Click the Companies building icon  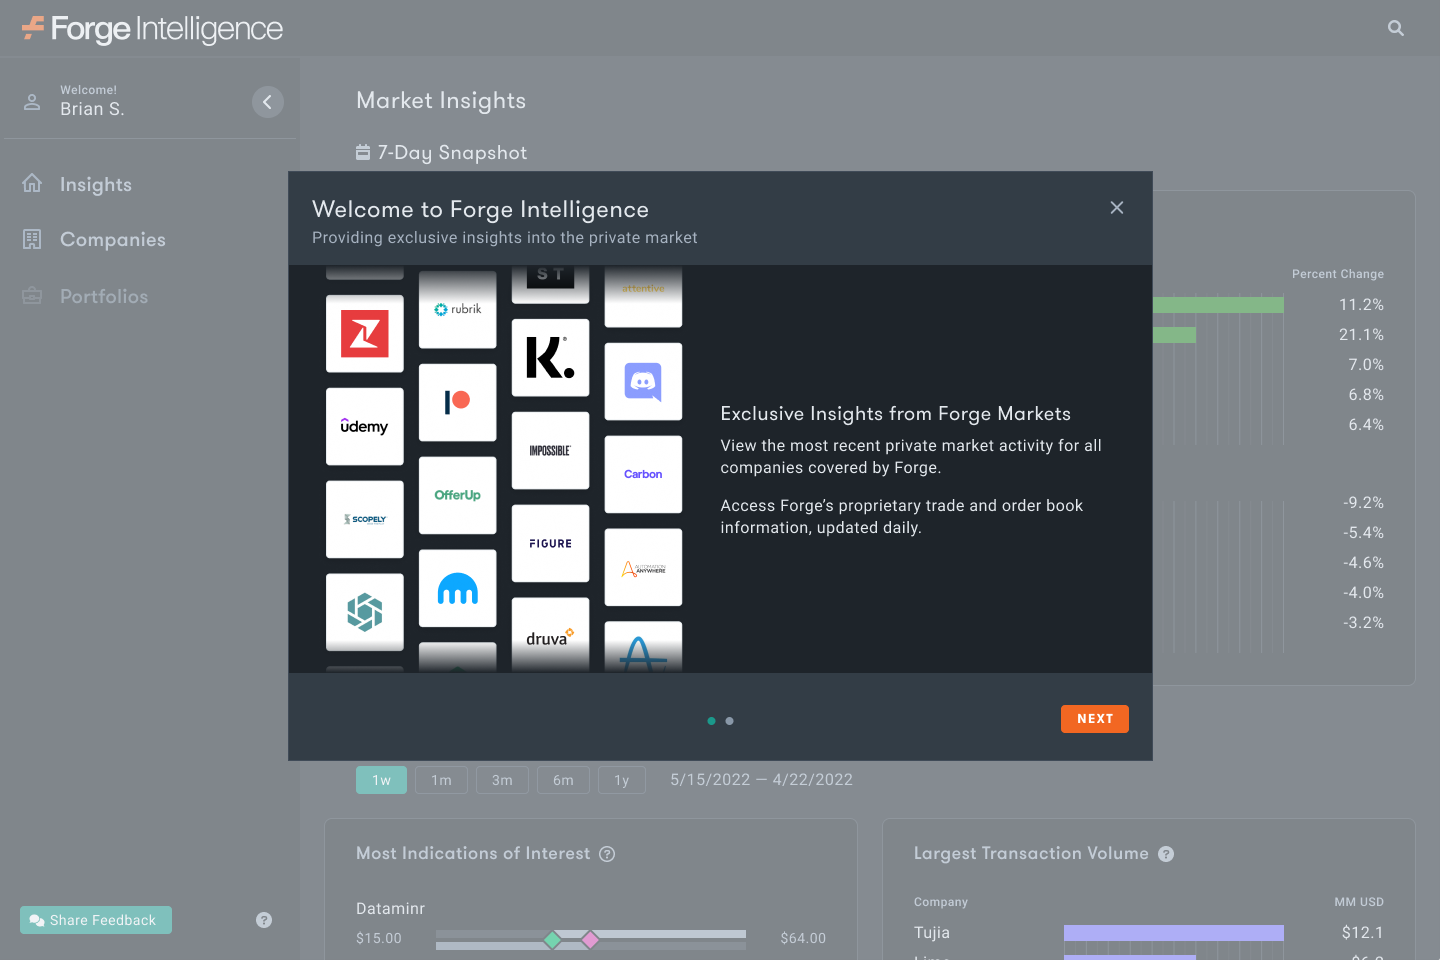[x=31, y=239]
